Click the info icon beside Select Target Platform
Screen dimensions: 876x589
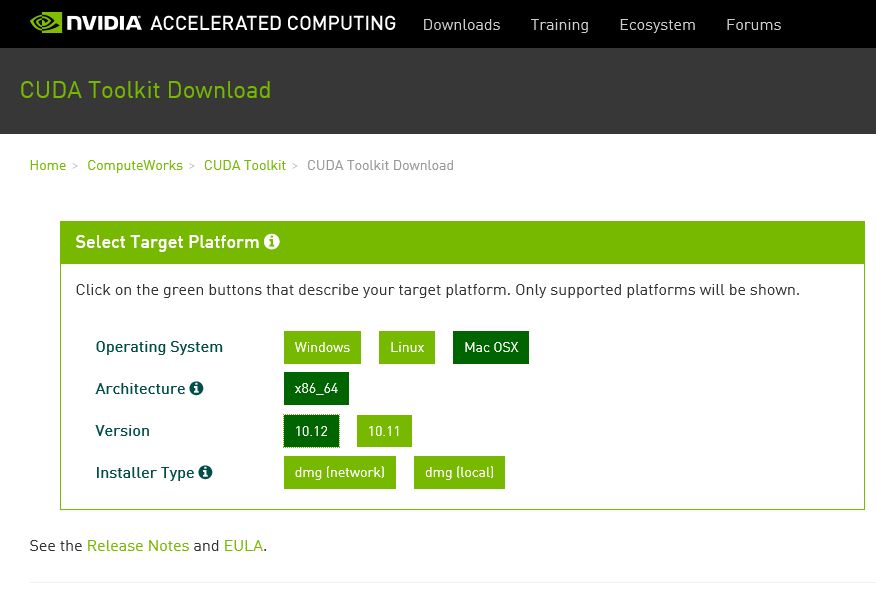point(272,241)
